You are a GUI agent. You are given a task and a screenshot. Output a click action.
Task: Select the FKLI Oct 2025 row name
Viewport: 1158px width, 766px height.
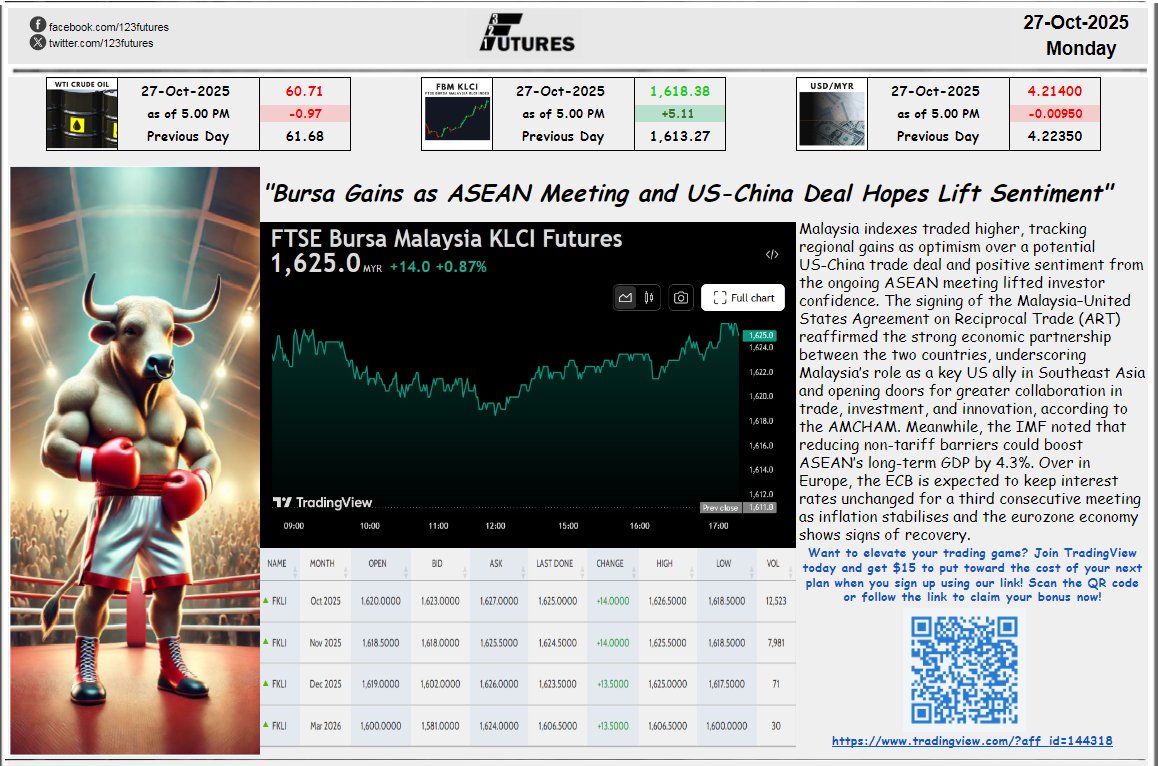[x=279, y=601]
